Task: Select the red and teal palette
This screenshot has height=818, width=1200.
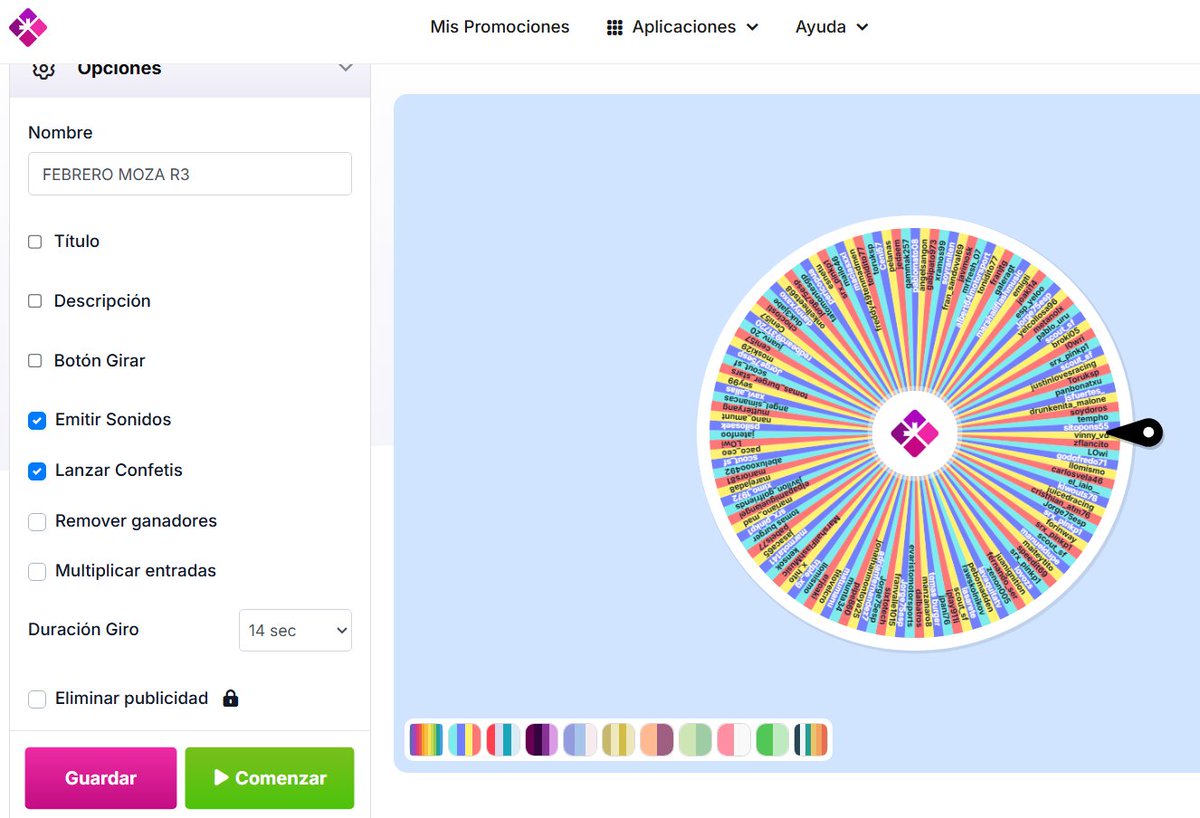Action: click(503, 740)
